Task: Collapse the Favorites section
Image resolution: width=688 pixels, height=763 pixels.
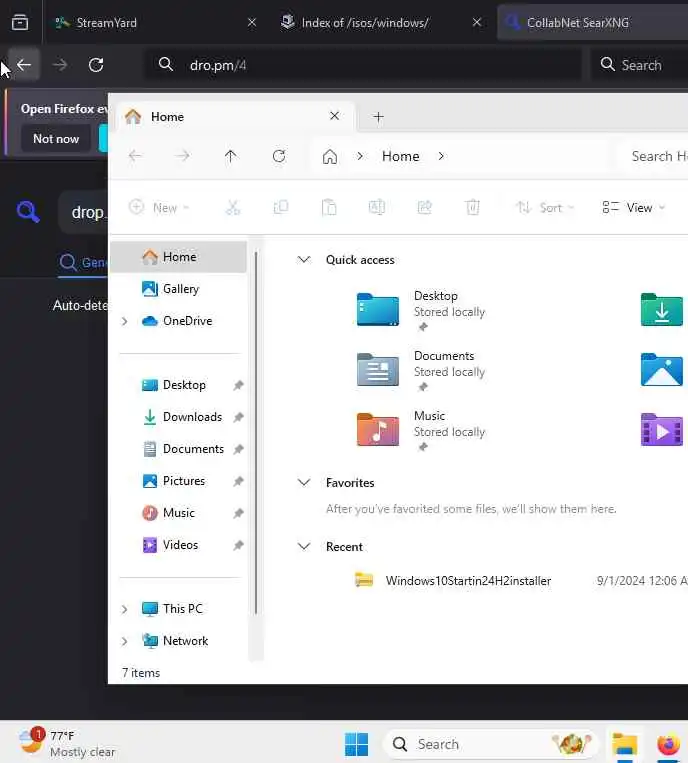Action: click(x=304, y=482)
